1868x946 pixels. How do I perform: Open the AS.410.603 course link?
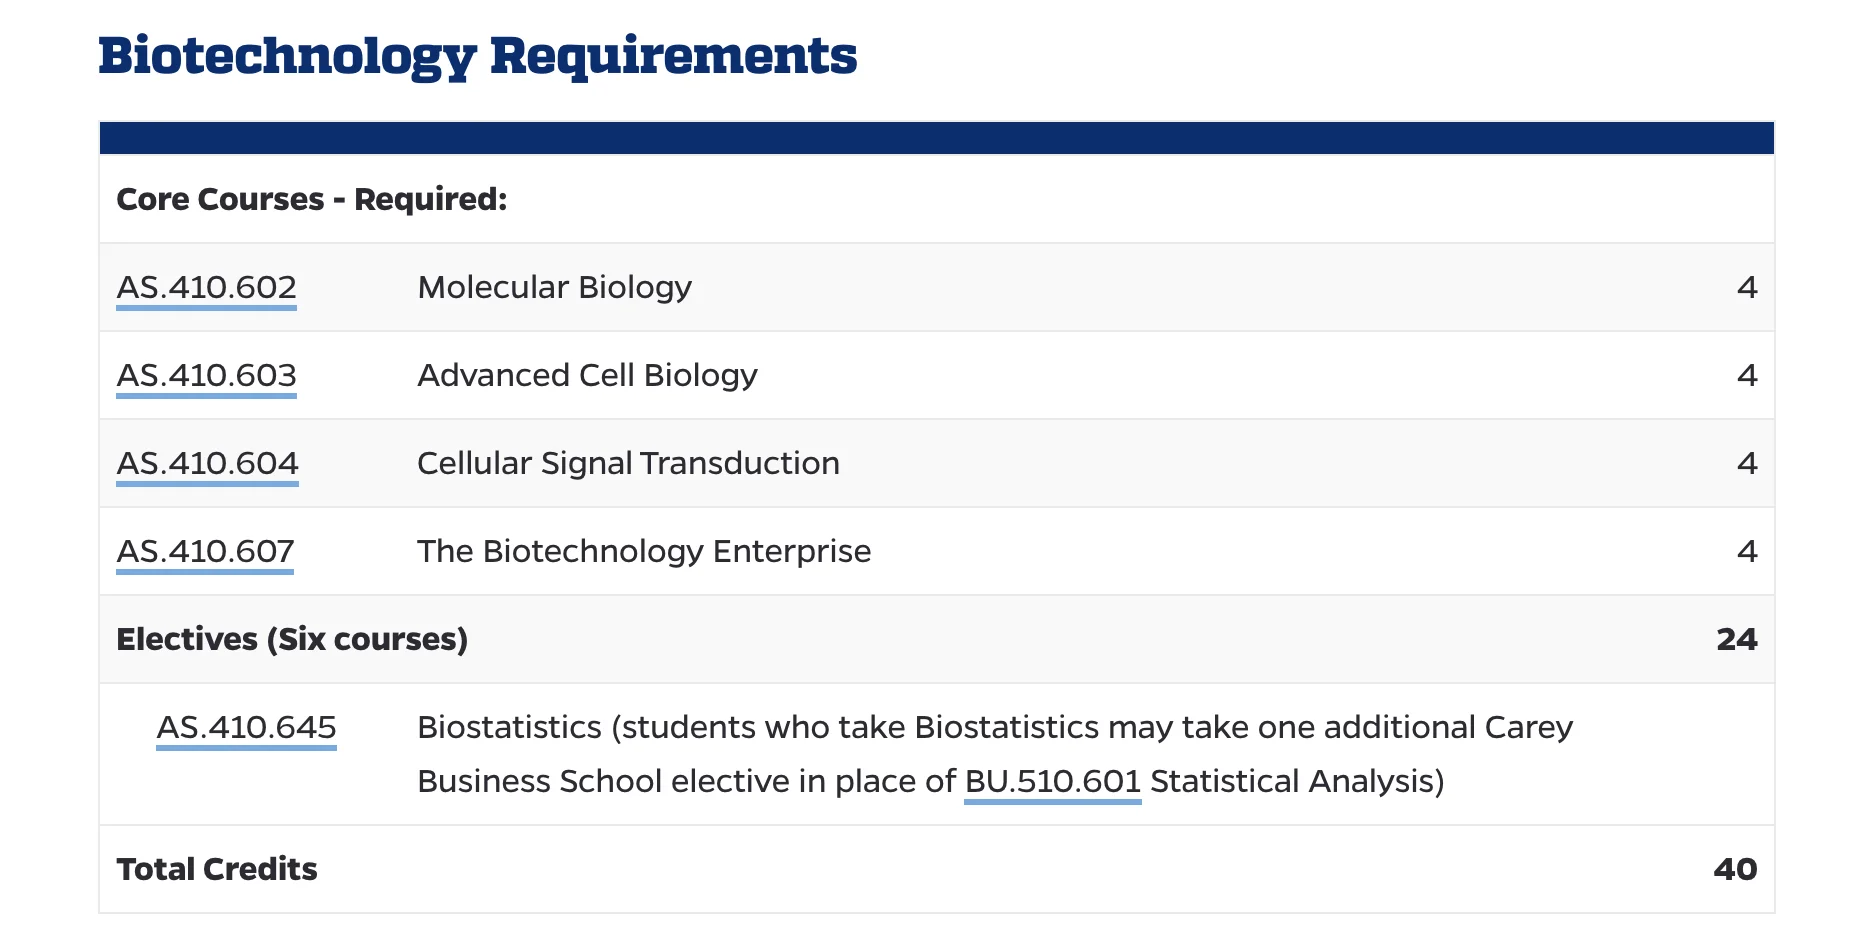click(206, 376)
